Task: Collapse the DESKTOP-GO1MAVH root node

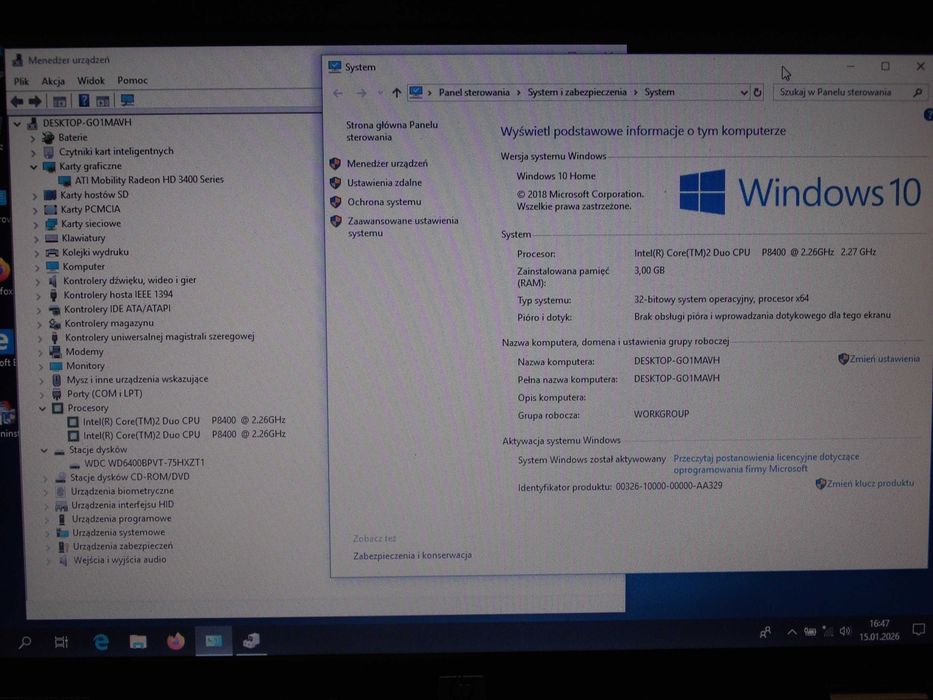Action: 17,123
